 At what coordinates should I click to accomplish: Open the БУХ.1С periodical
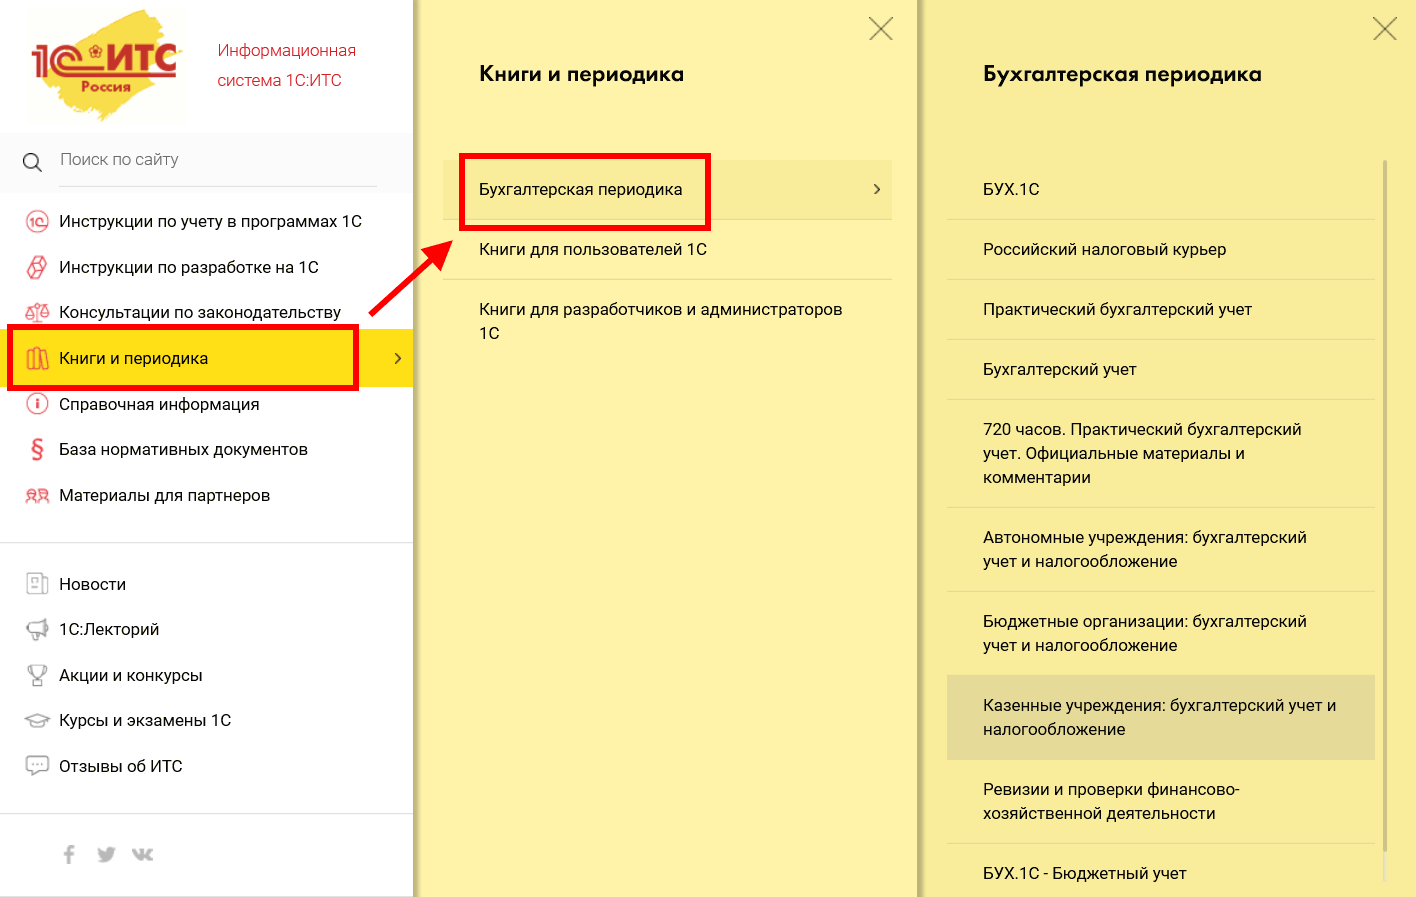coord(1161,189)
